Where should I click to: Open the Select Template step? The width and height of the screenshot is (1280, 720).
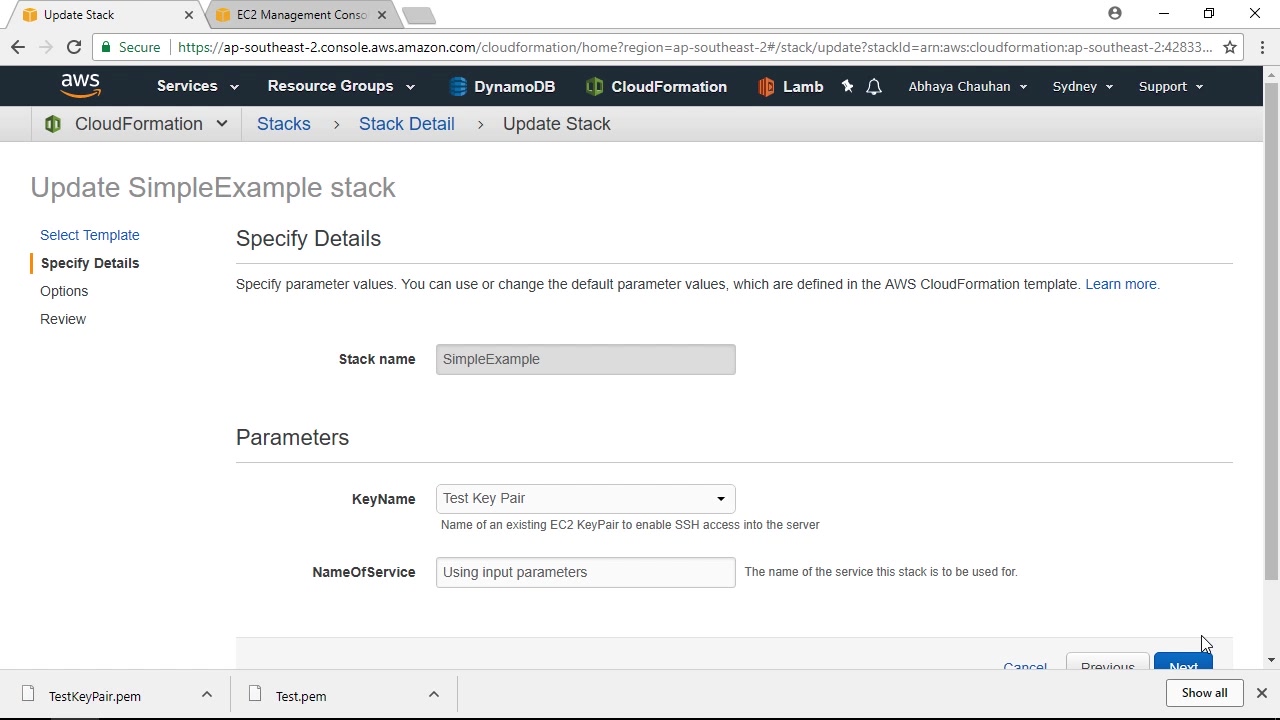[90, 235]
